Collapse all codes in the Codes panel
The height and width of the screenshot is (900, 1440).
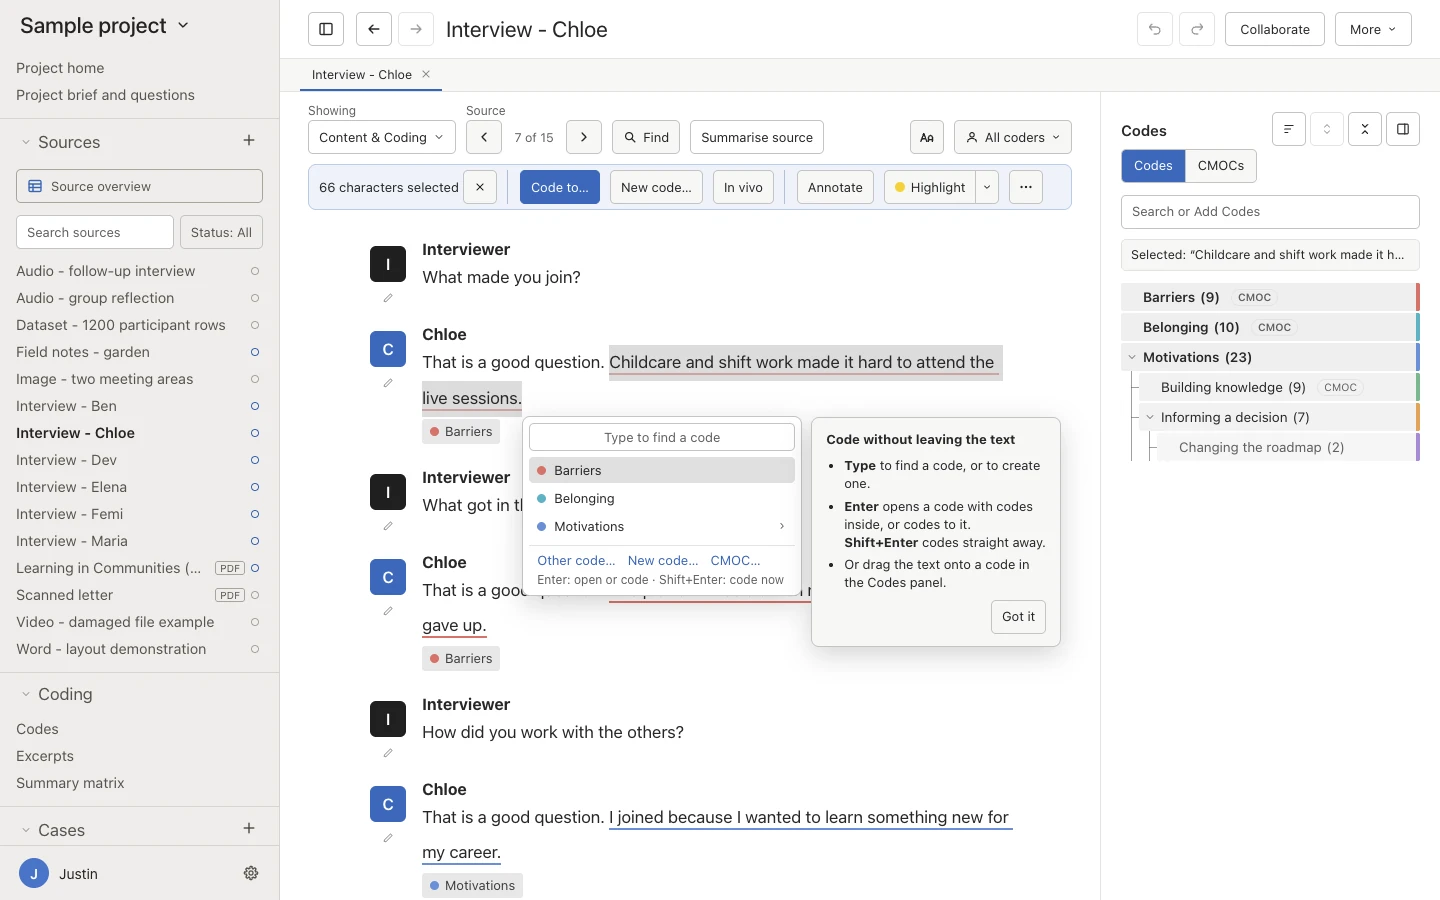coord(1365,129)
